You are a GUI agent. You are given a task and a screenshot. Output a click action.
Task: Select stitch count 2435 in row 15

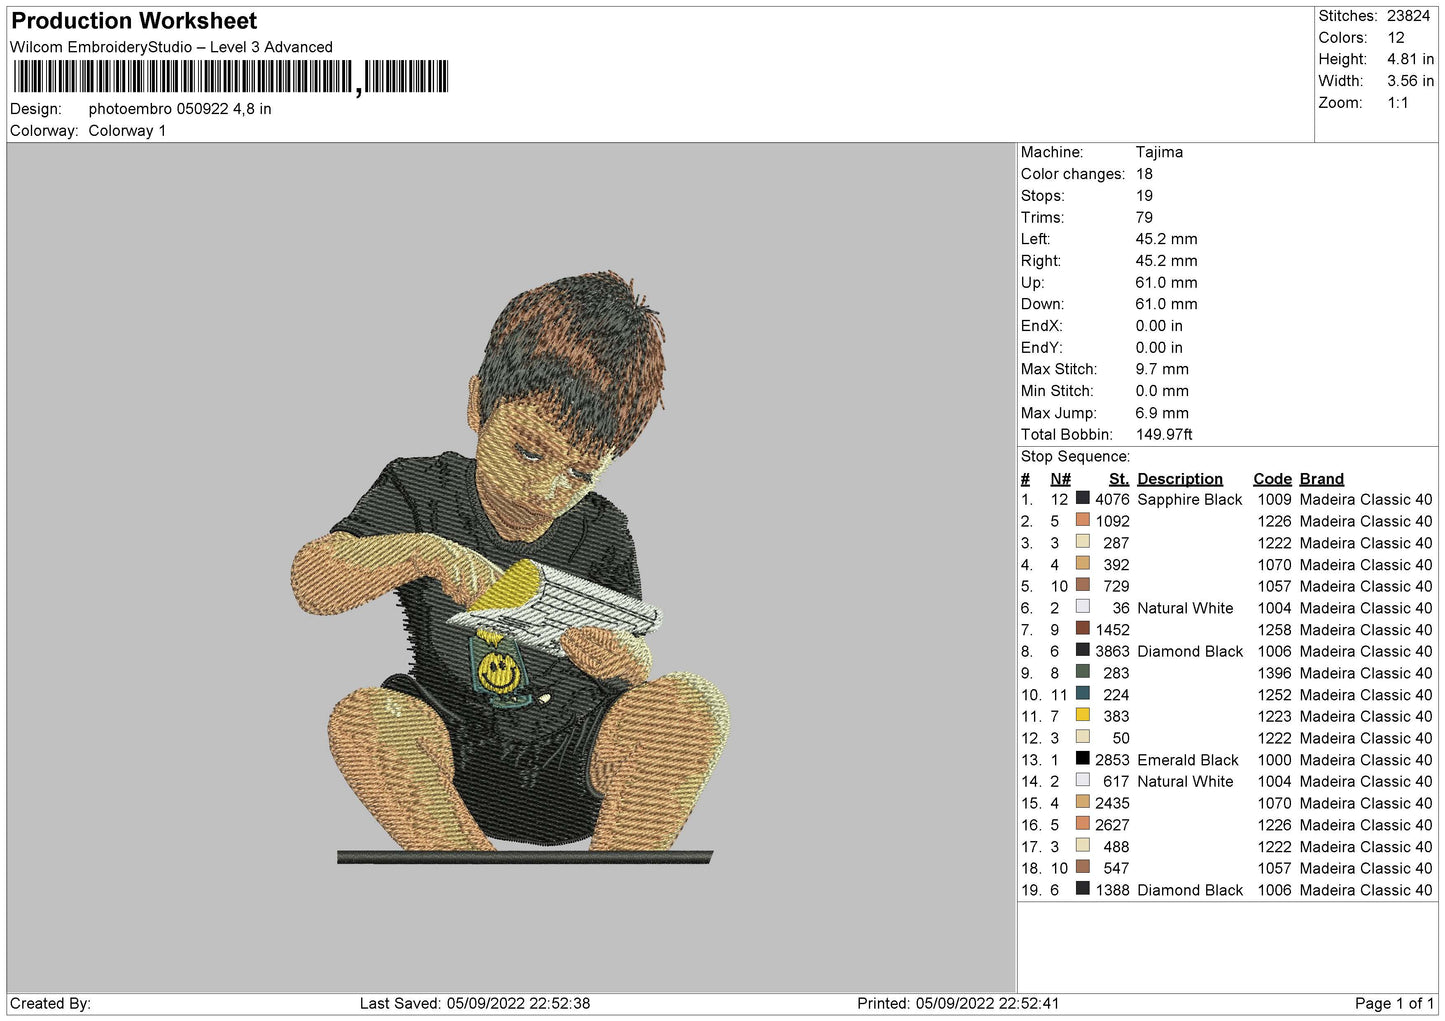click(1112, 803)
